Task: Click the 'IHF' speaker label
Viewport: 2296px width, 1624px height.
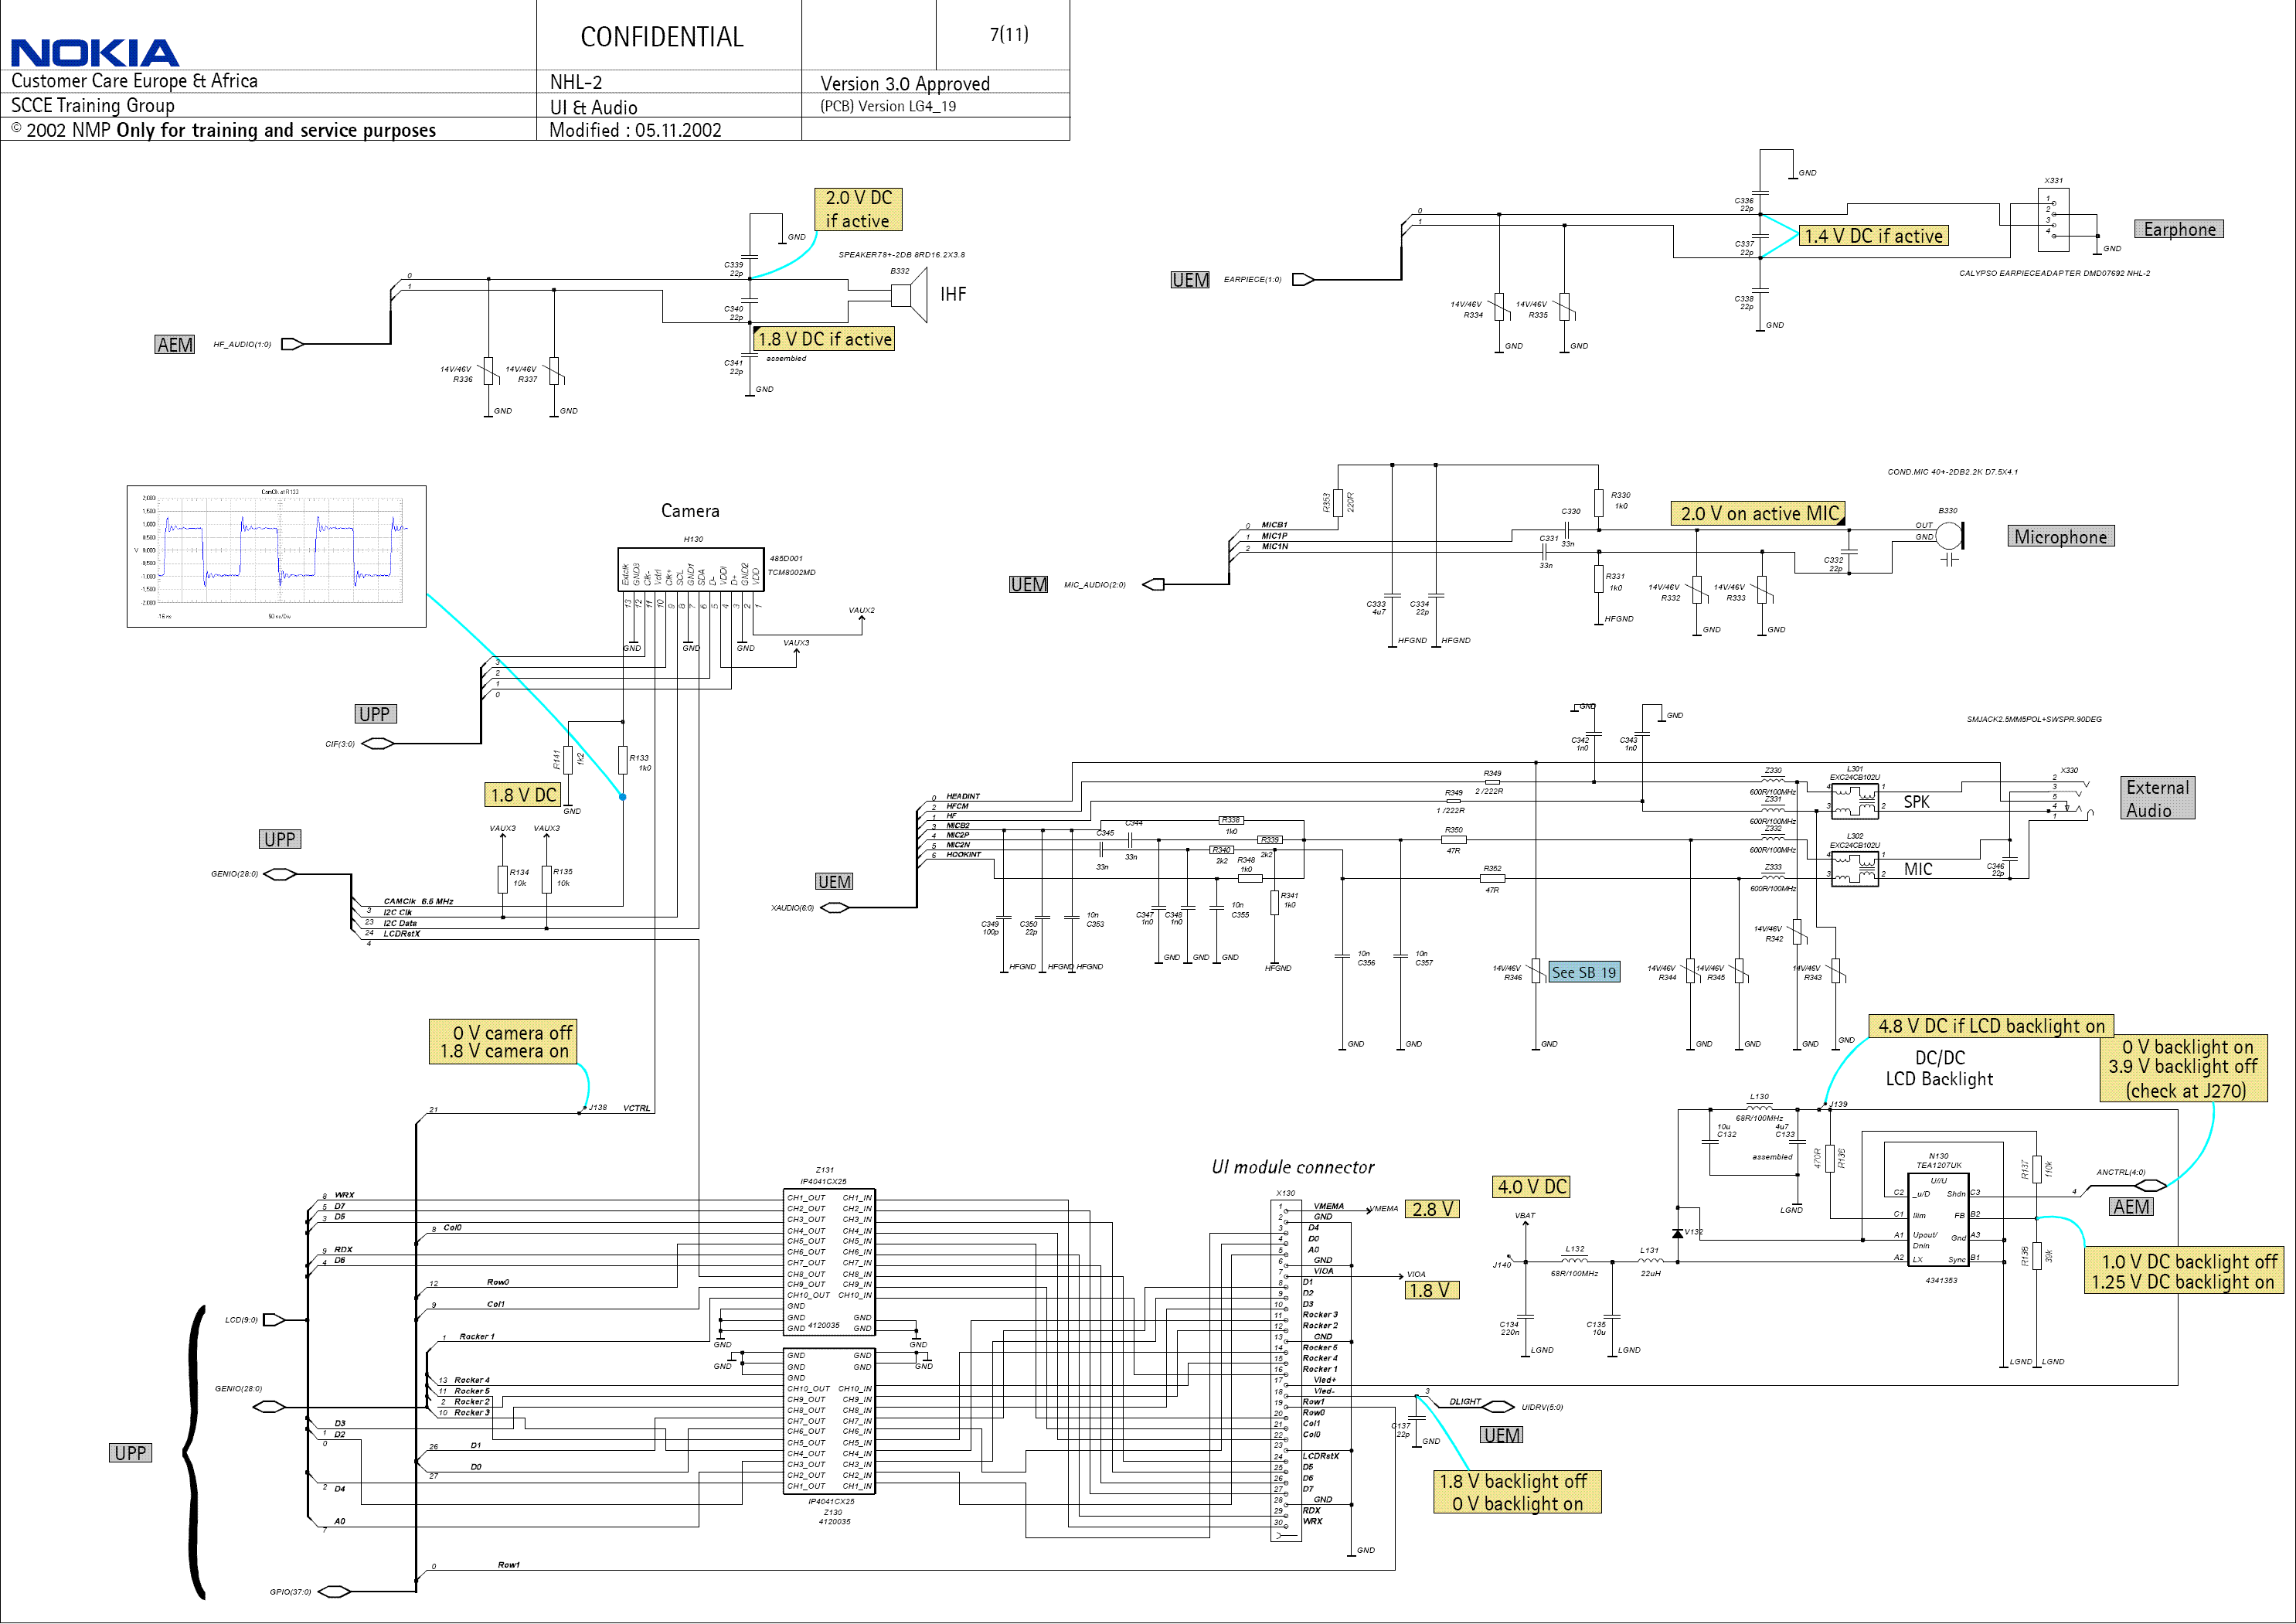Action: pyautogui.click(x=953, y=294)
